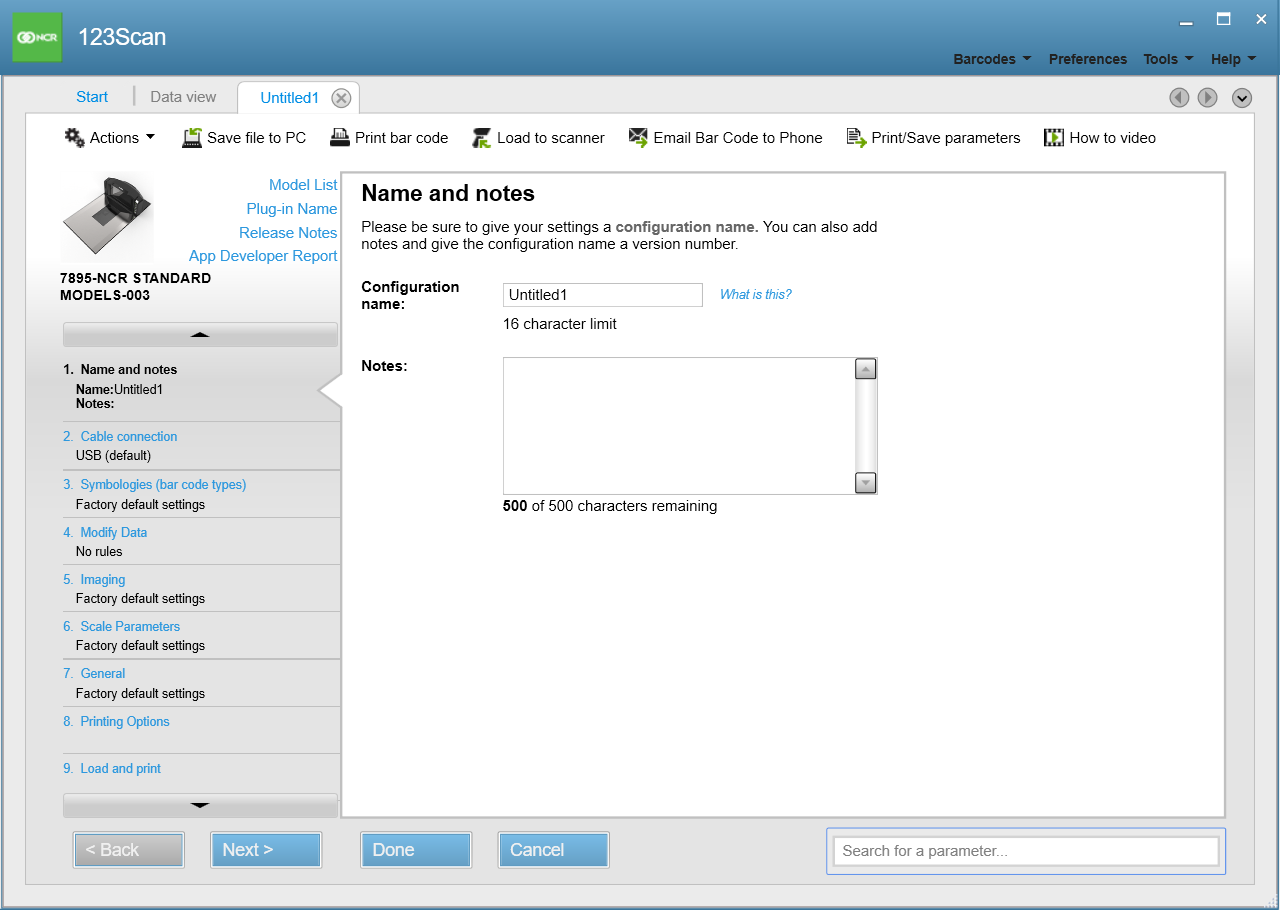Click the Notes scrollbar up arrow
The image size is (1280, 910).
[866, 369]
